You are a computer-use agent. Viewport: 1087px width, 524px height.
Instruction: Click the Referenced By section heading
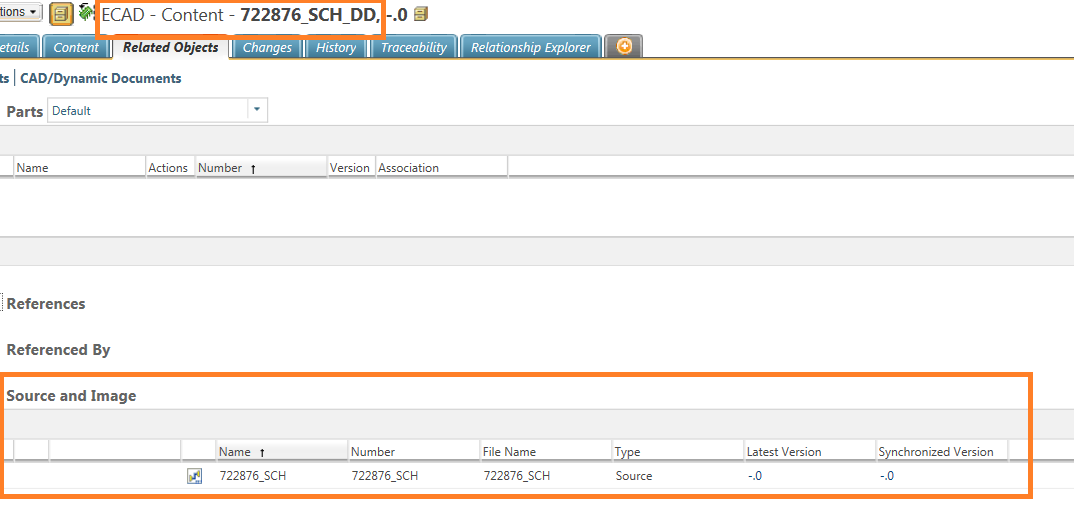pos(58,349)
